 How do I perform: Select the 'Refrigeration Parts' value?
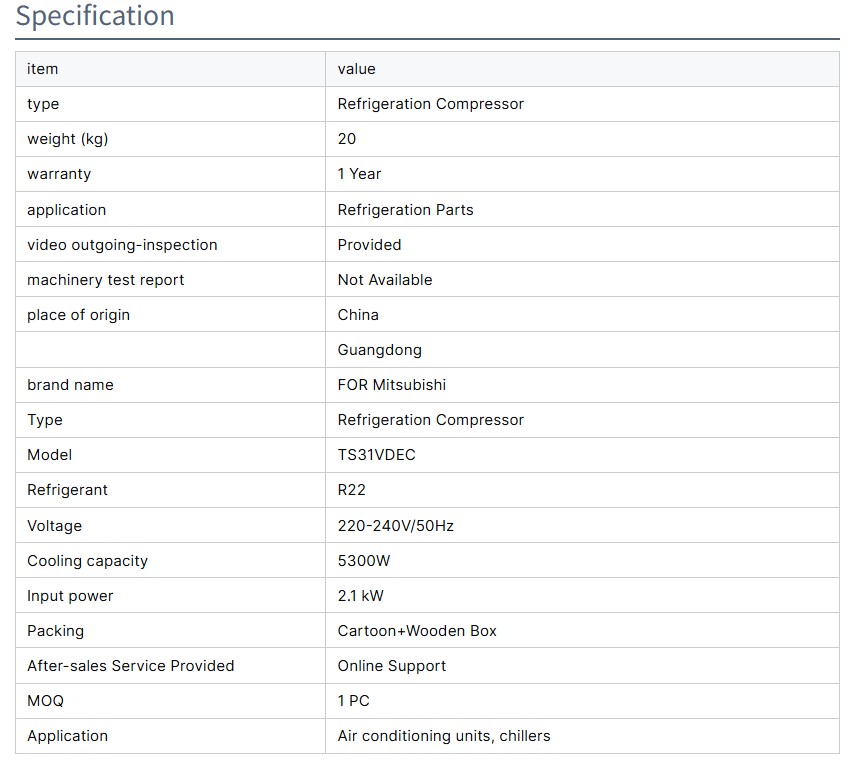click(x=405, y=210)
